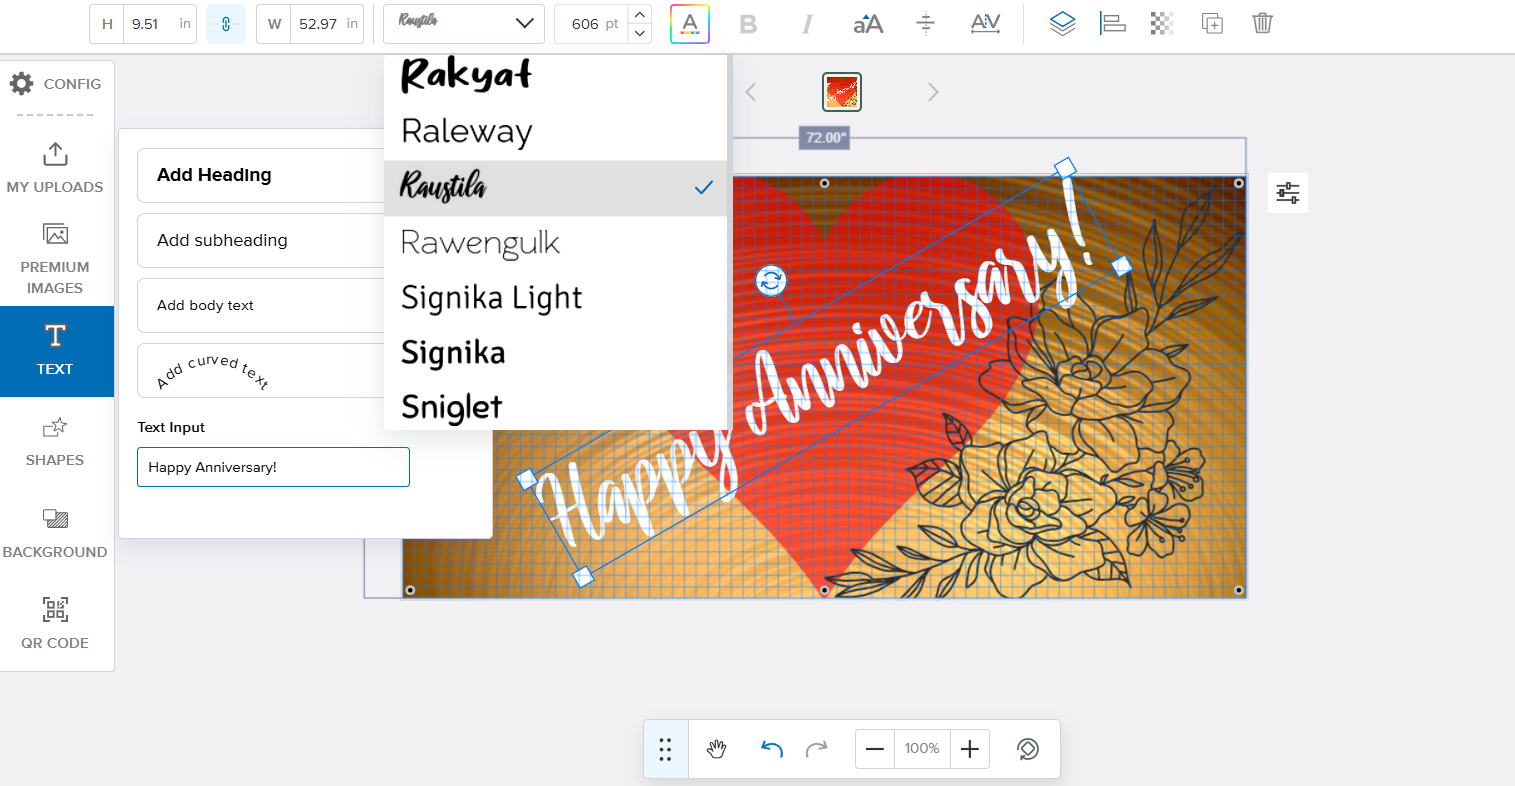Toggle bold formatting
This screenshot has width=1515, height=786.
(748, 24)
